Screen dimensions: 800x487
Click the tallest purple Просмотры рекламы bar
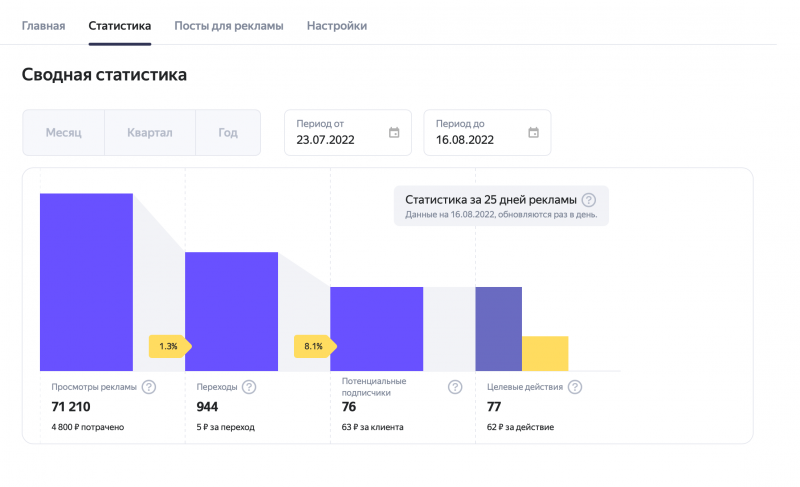point(86,282)
